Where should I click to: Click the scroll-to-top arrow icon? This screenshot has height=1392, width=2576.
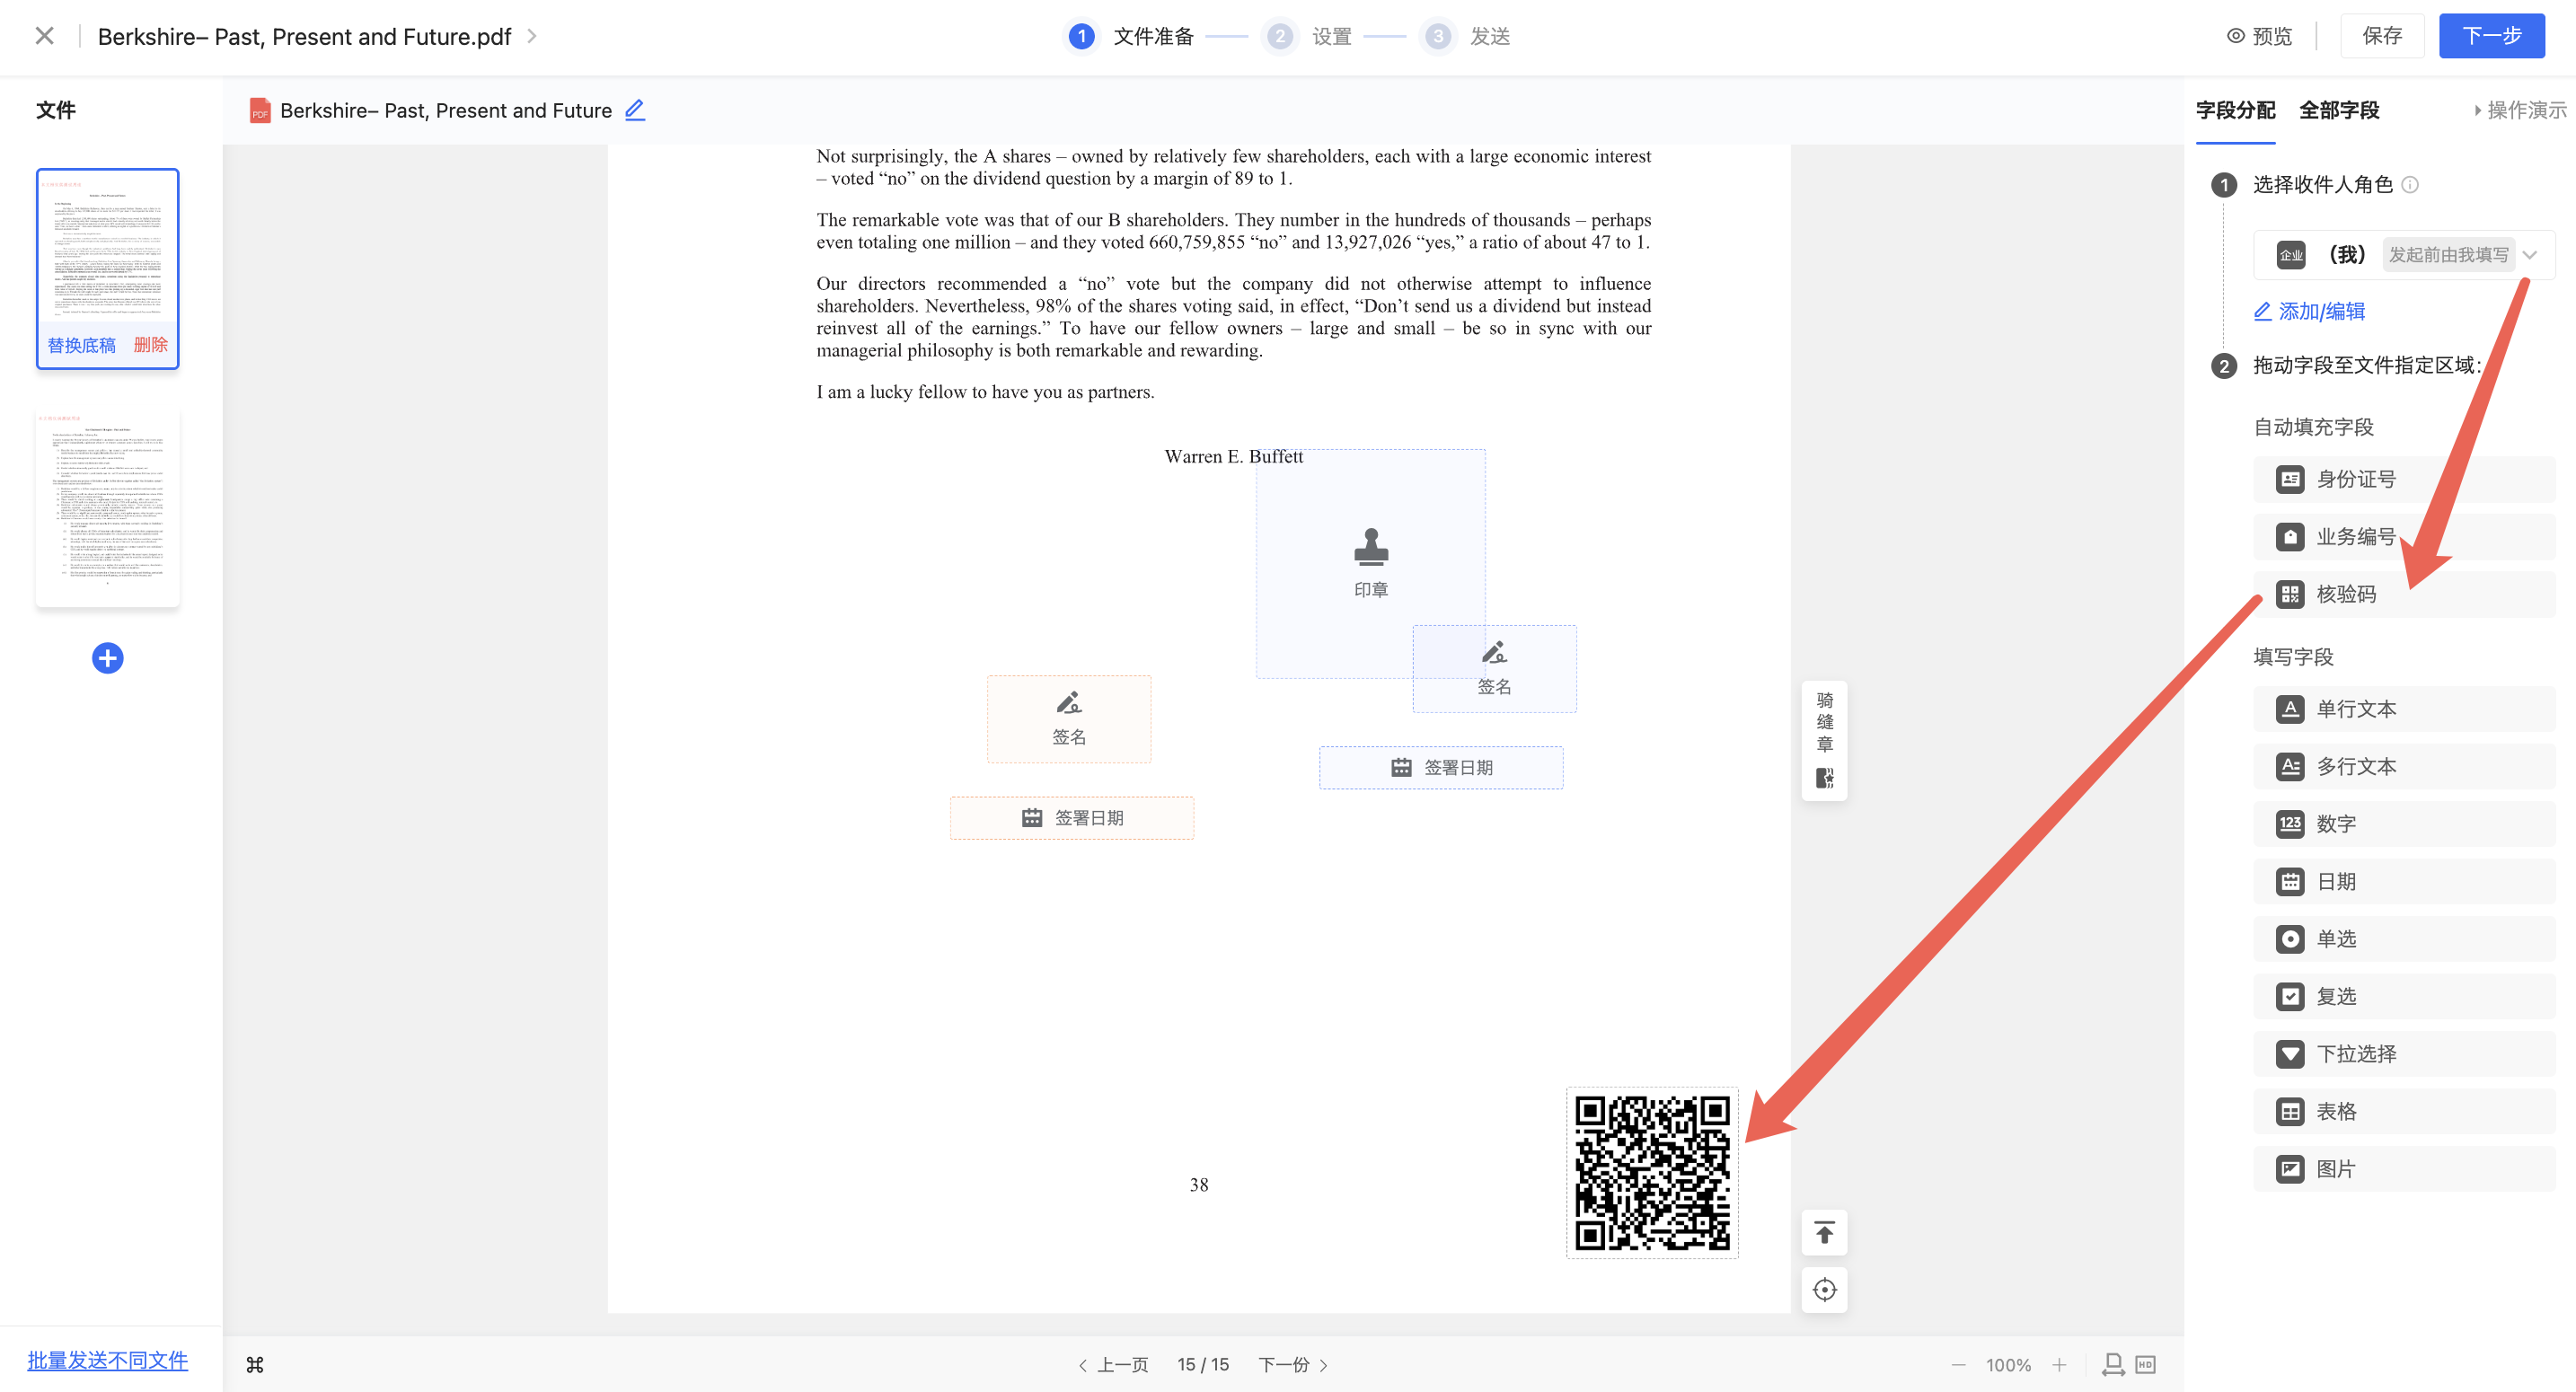[x=1824, y=1233]
